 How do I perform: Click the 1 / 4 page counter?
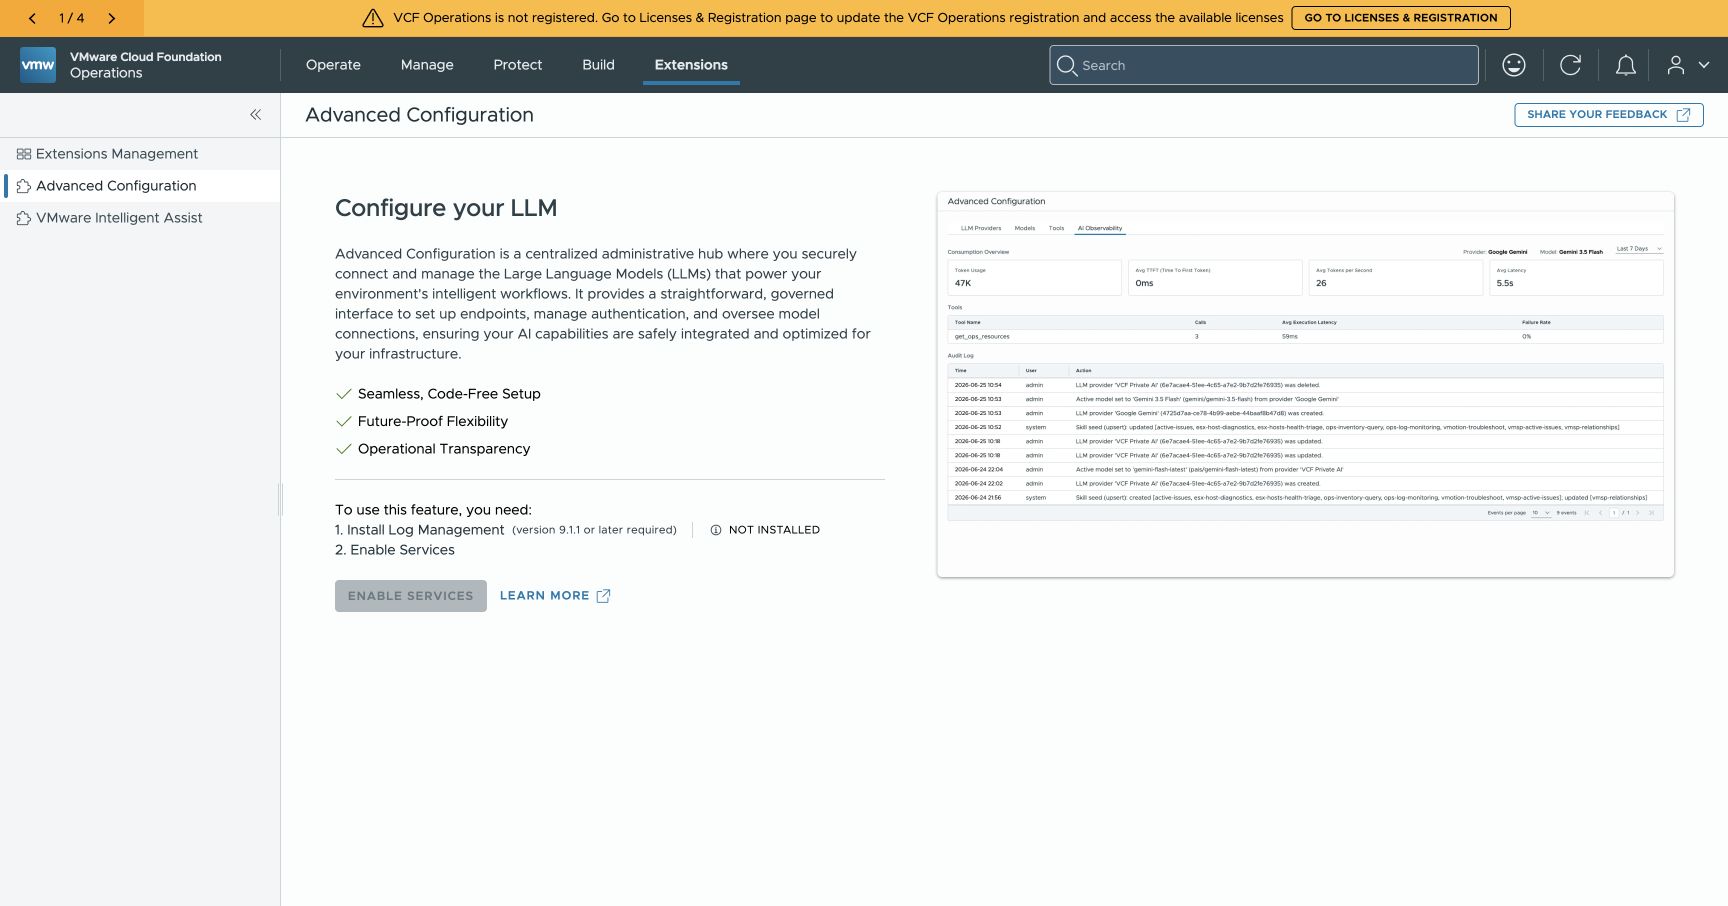click(x=72, y=18)
